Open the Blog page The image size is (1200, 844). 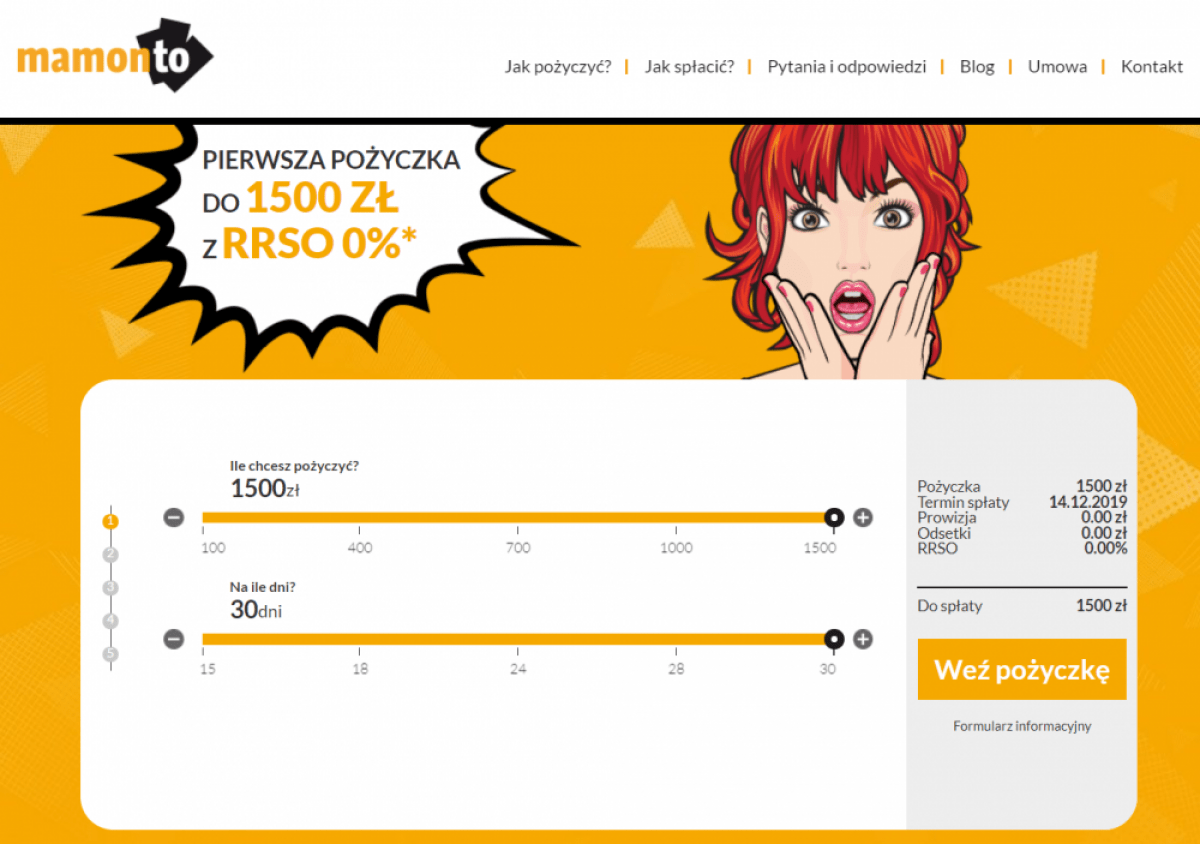977,67
